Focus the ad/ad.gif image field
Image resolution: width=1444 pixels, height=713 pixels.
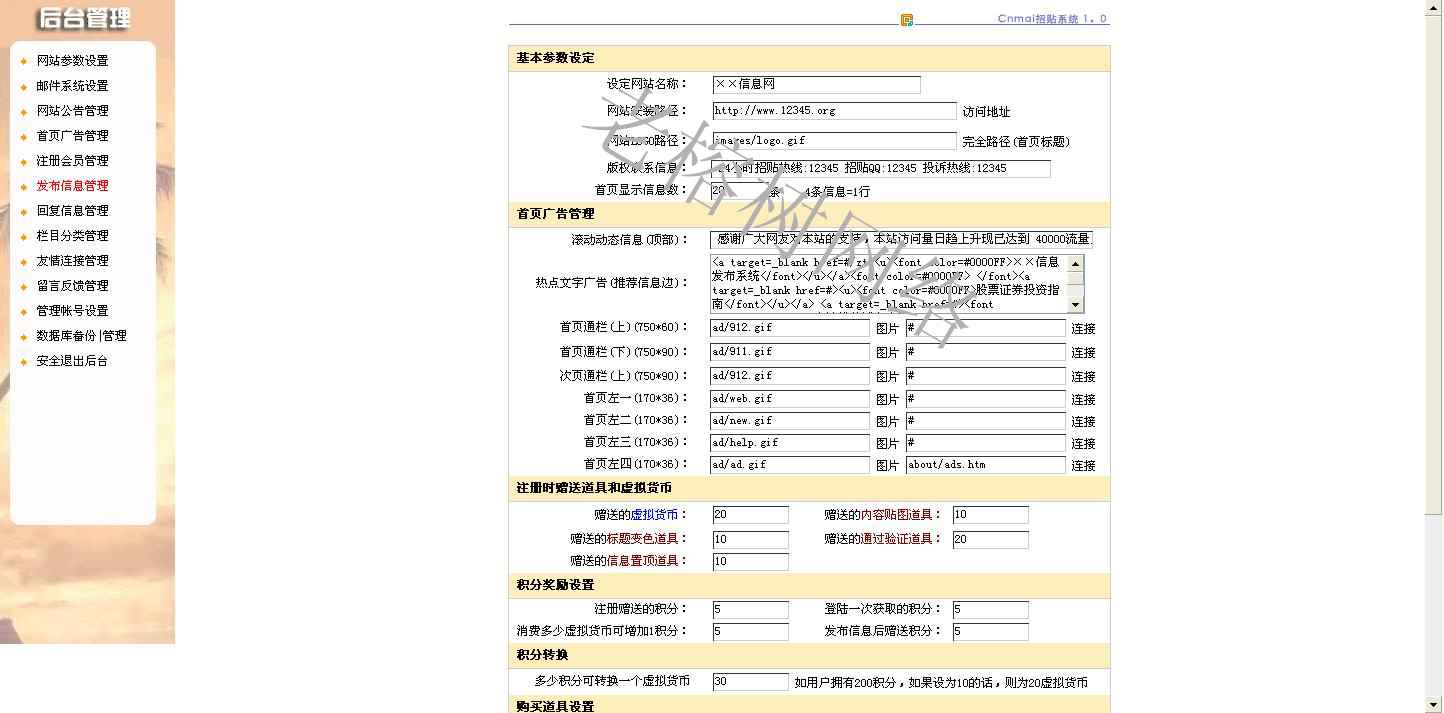[790, 465]
